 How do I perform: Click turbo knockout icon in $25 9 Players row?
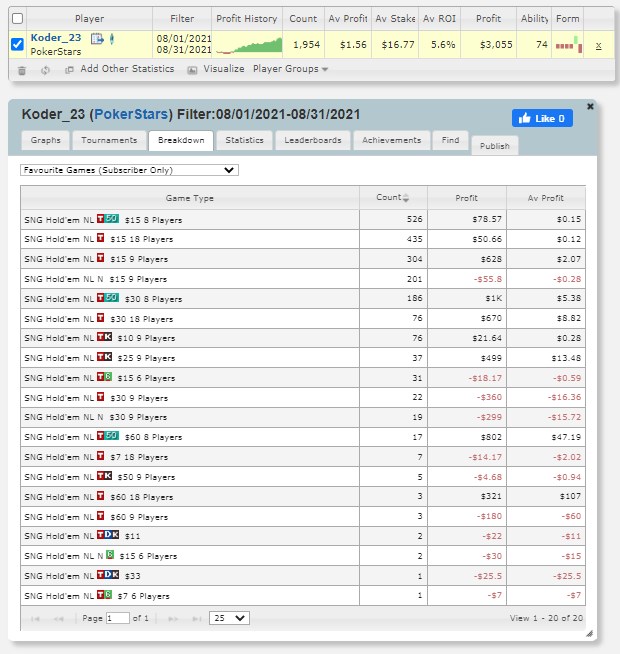tap(104, 357)
